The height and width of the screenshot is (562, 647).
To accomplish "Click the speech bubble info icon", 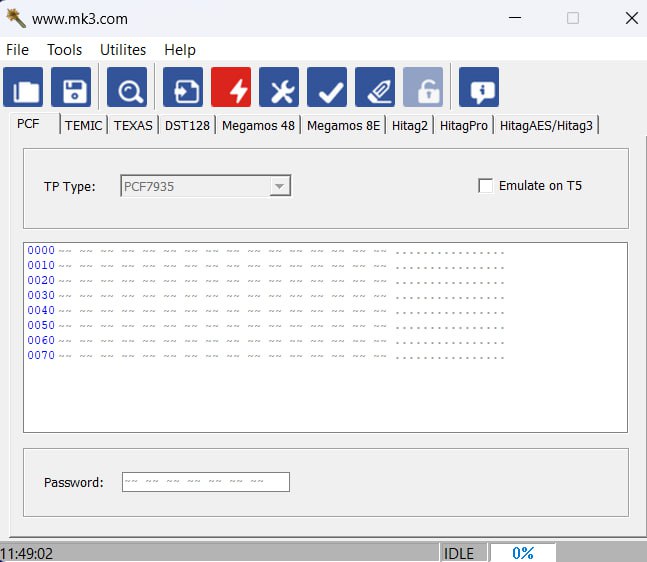I will (479, 88).
